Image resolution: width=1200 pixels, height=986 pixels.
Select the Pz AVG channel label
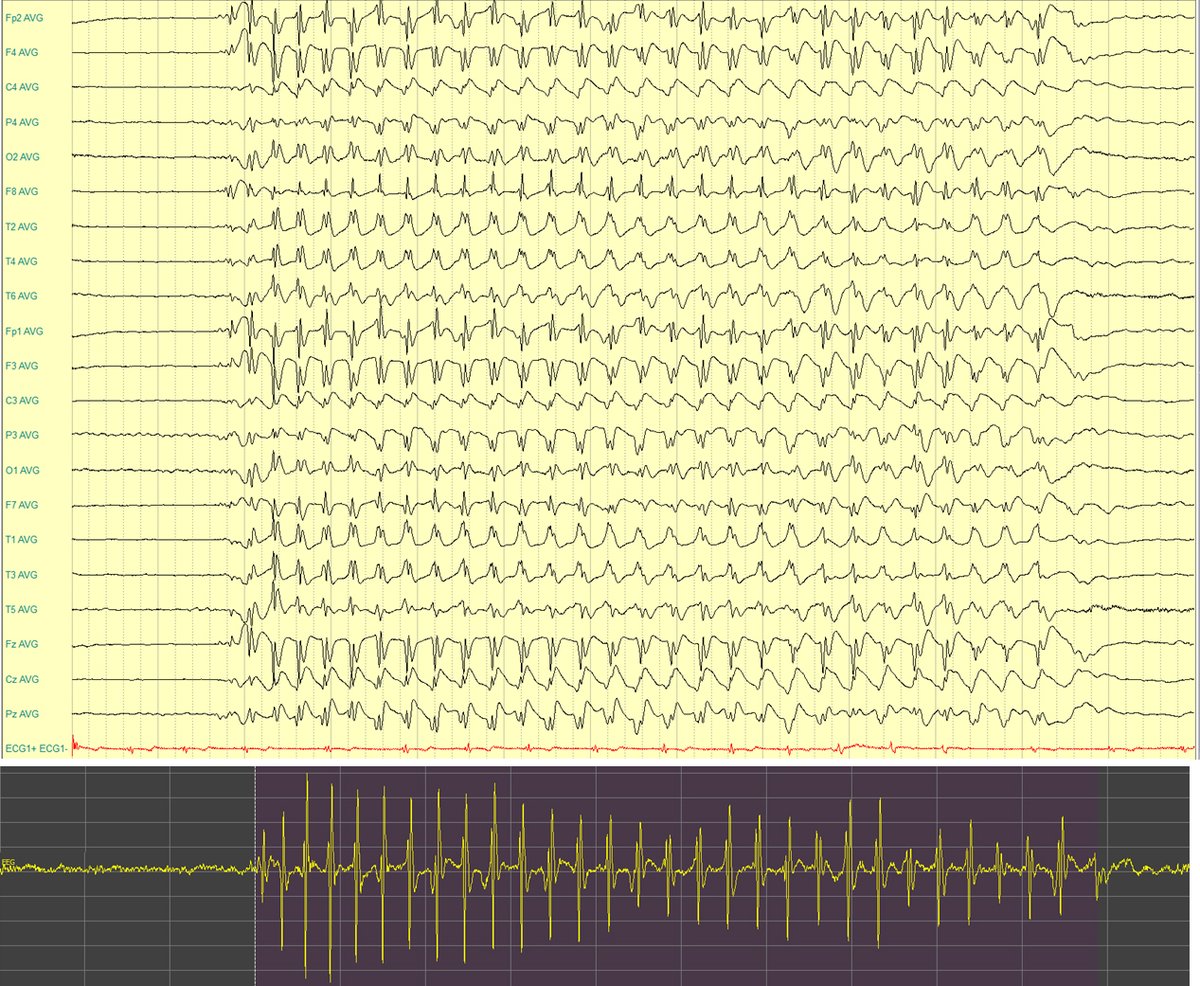click(22, 713)
